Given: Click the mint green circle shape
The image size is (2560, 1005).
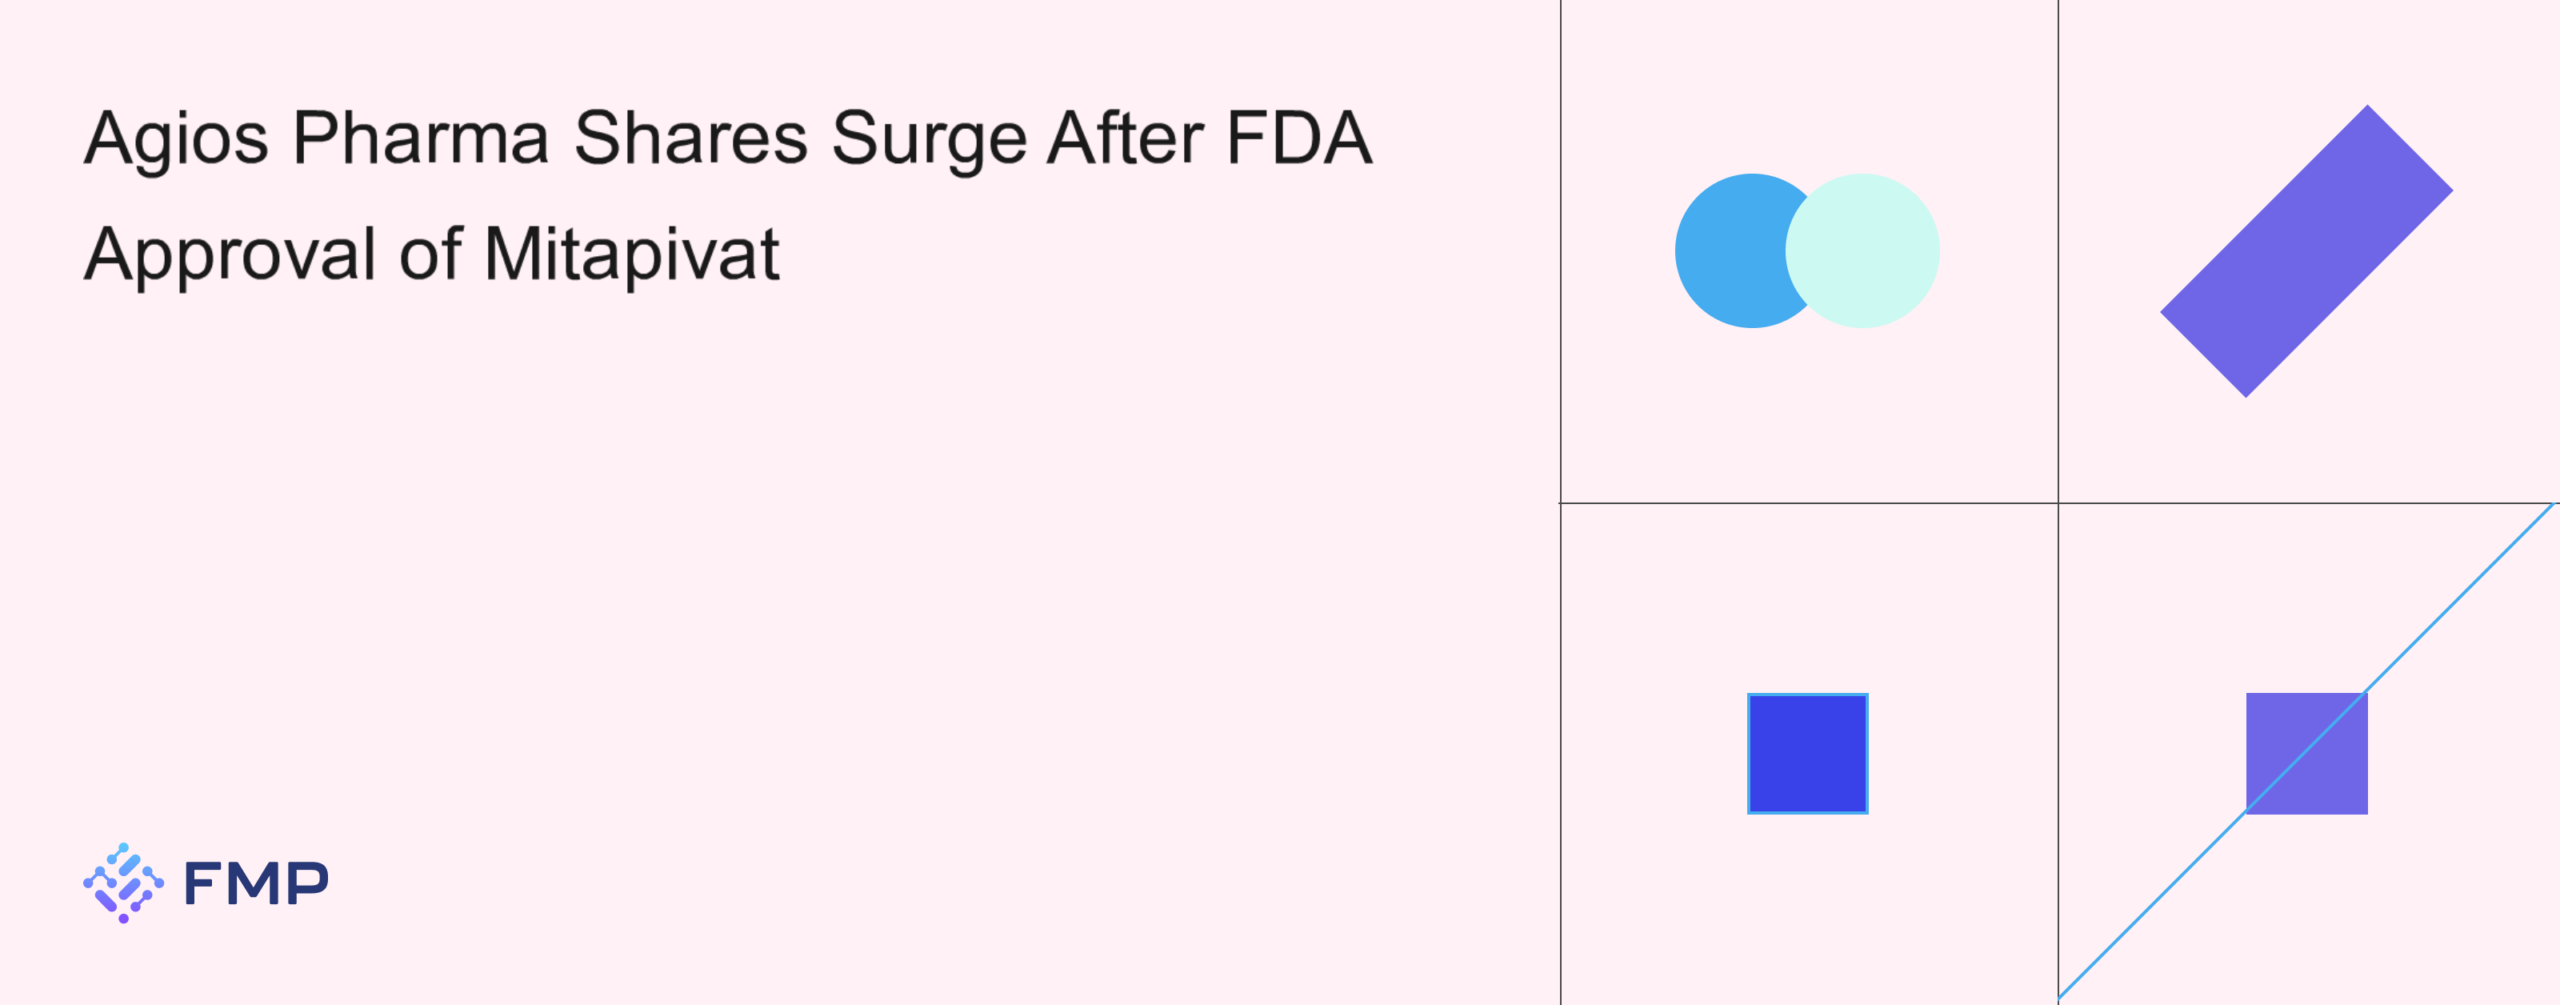Looking at the screenshot, I should 1866,251.
